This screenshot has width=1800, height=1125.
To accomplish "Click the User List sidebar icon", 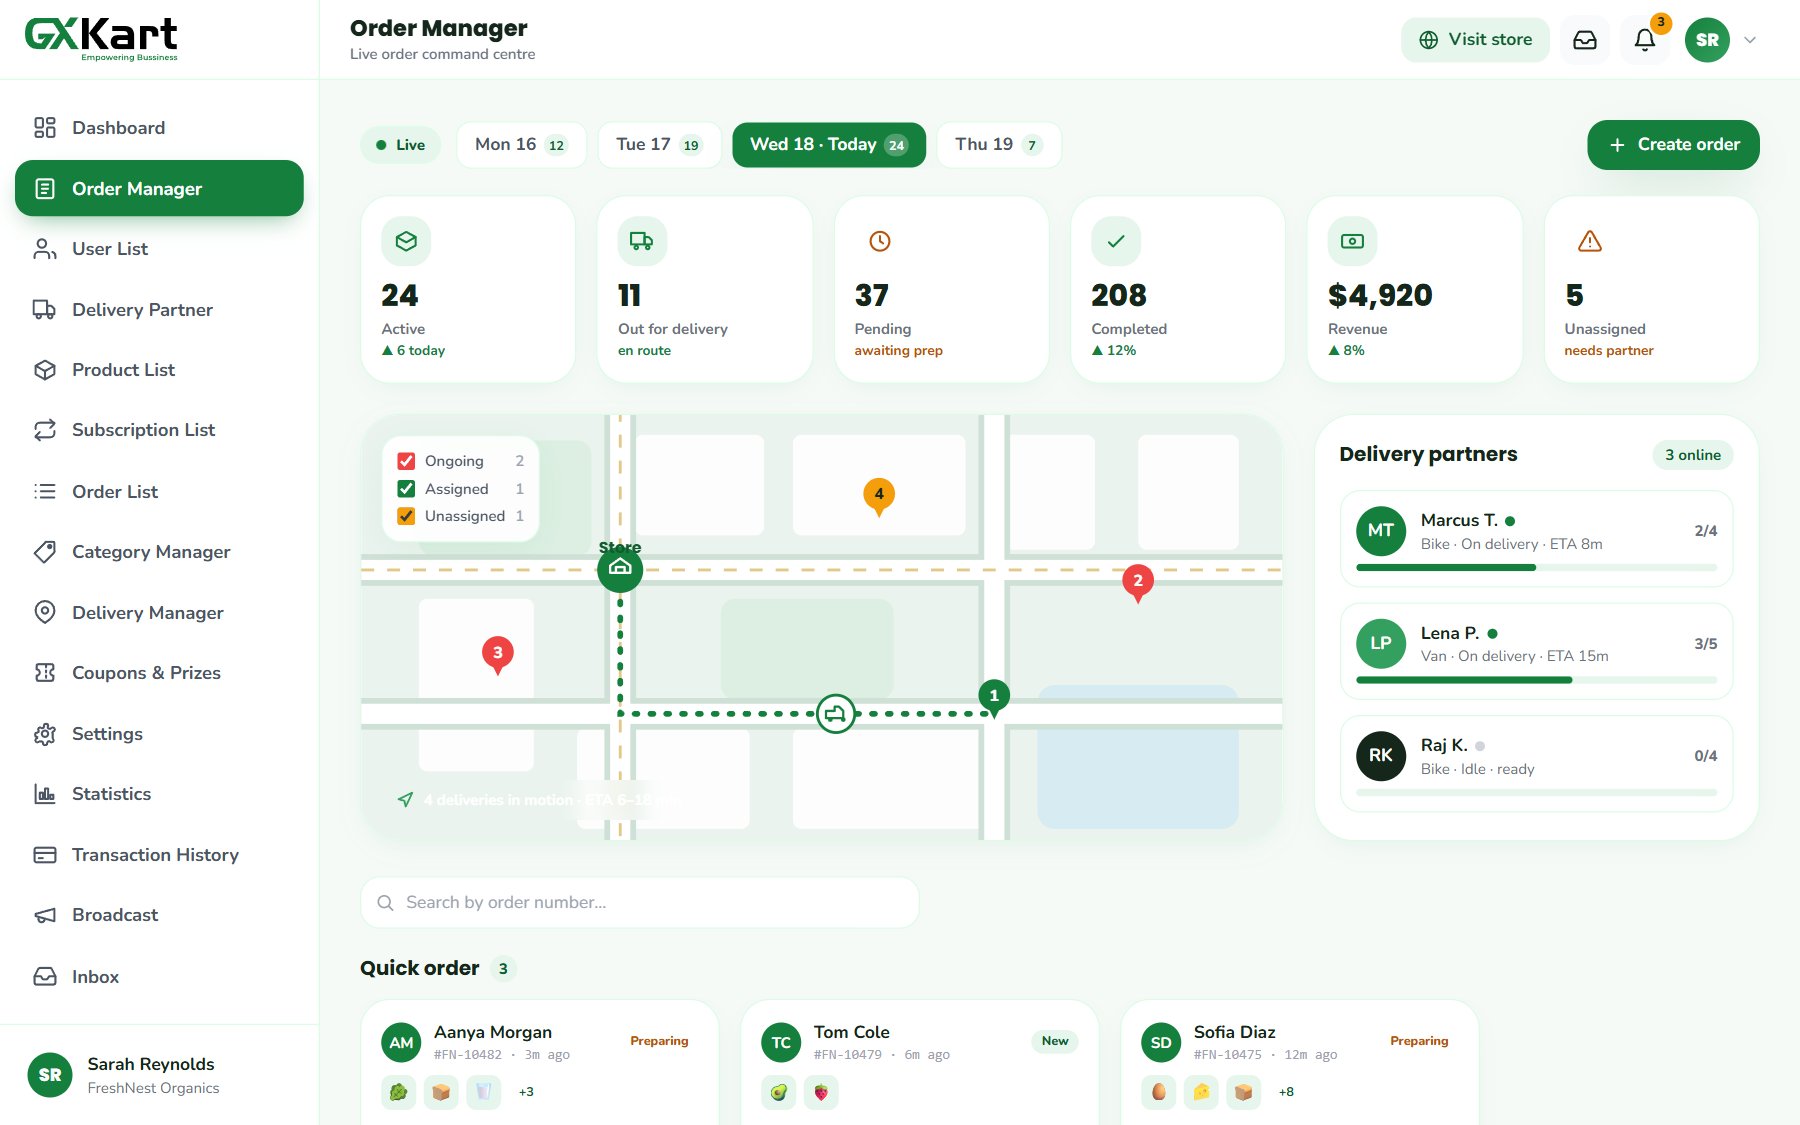I will [x=45, y=249].
